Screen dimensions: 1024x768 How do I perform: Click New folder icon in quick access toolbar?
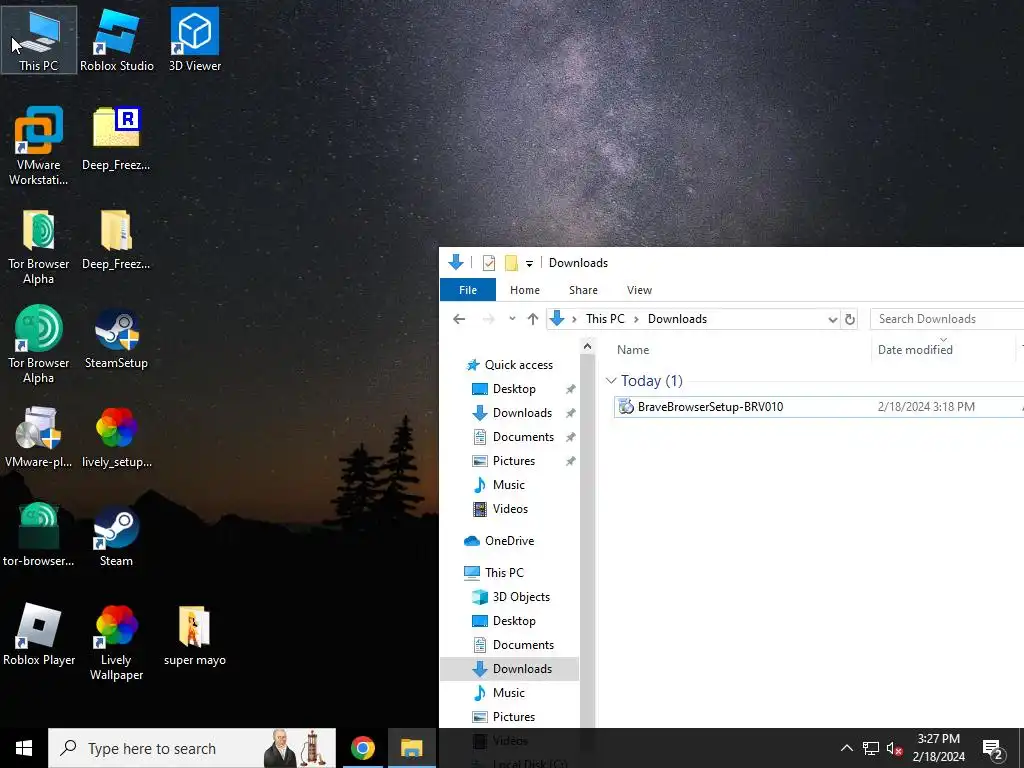coord(511,263)
